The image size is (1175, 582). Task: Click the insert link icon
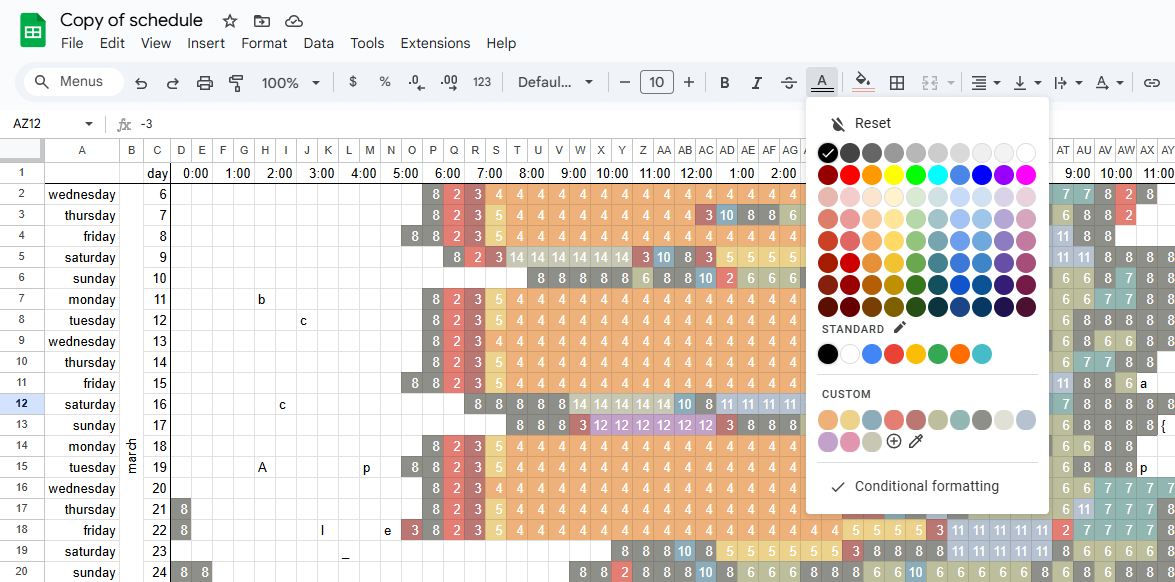pos(1151,83)
